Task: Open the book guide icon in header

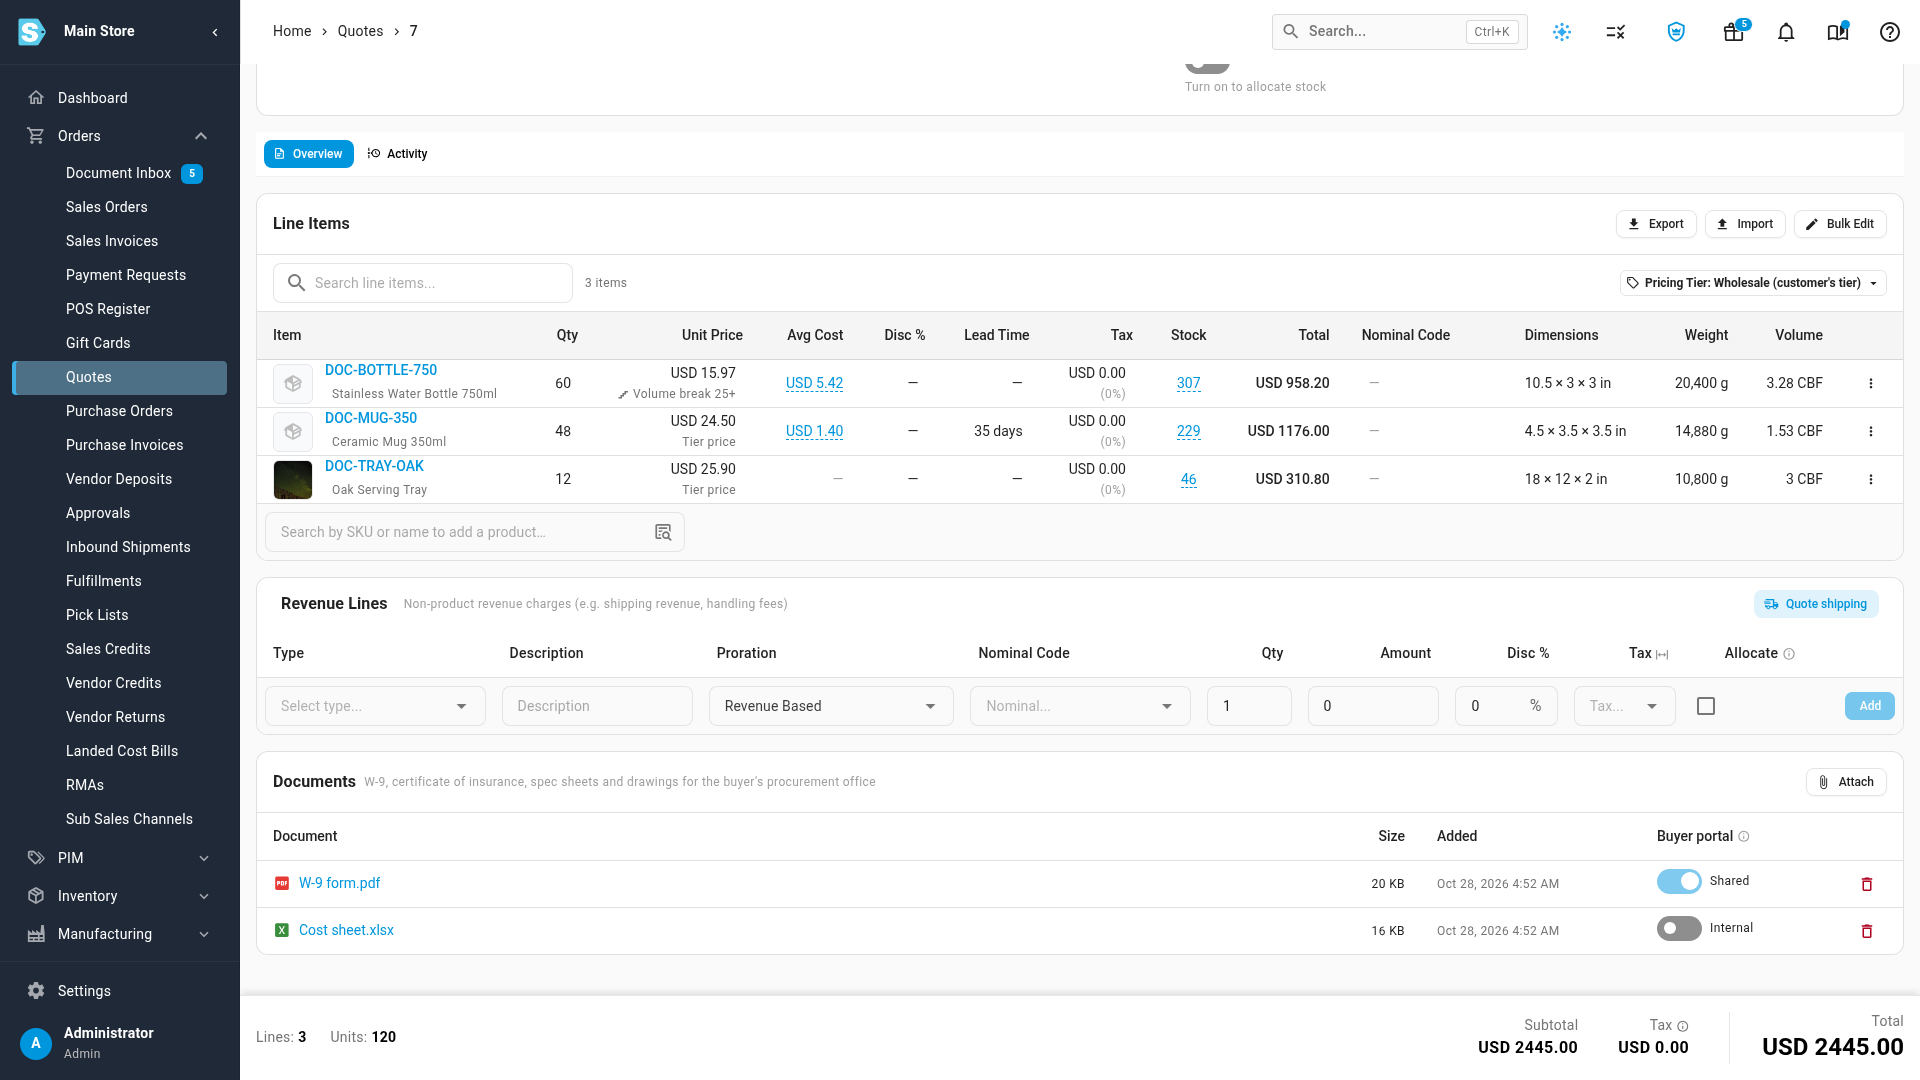Action: [1838, 32]
